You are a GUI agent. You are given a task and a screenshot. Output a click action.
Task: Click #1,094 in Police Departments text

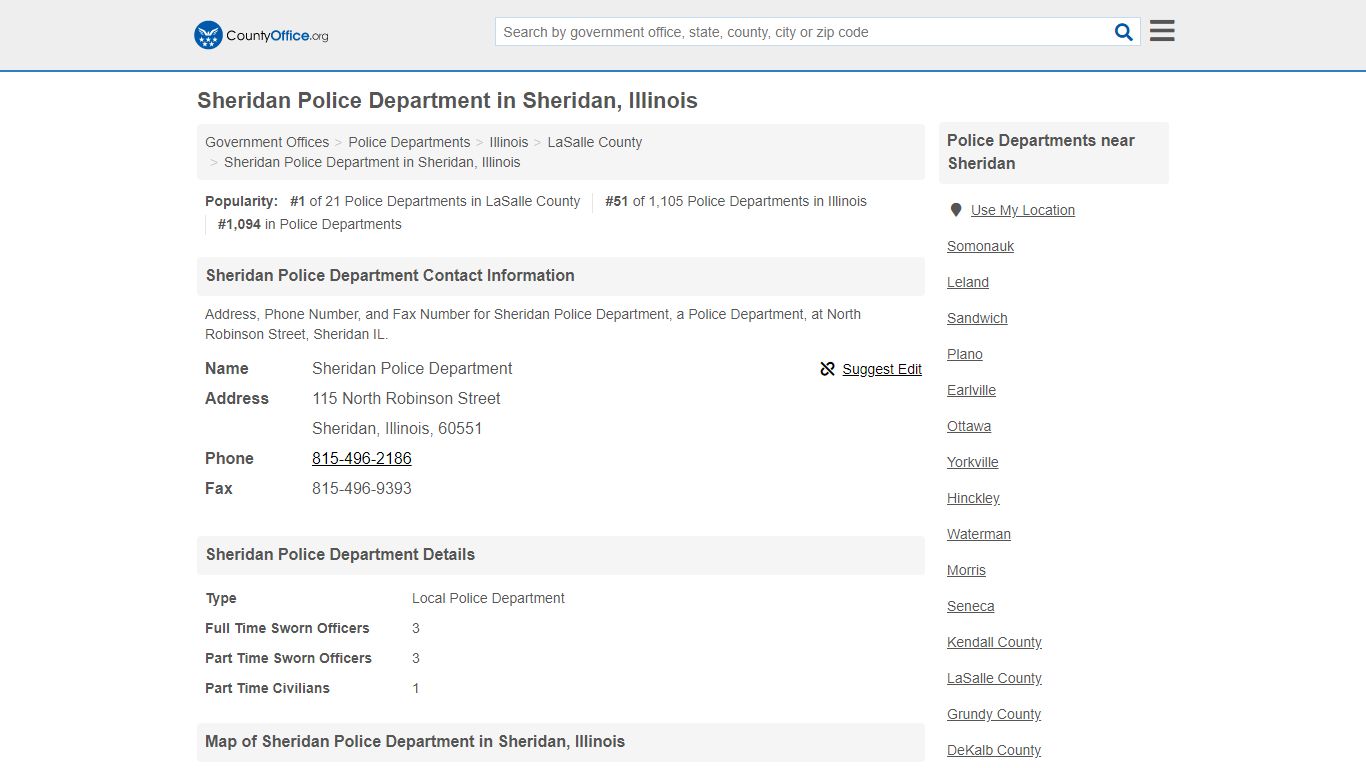pyautogui.click(x=310, y=224)
